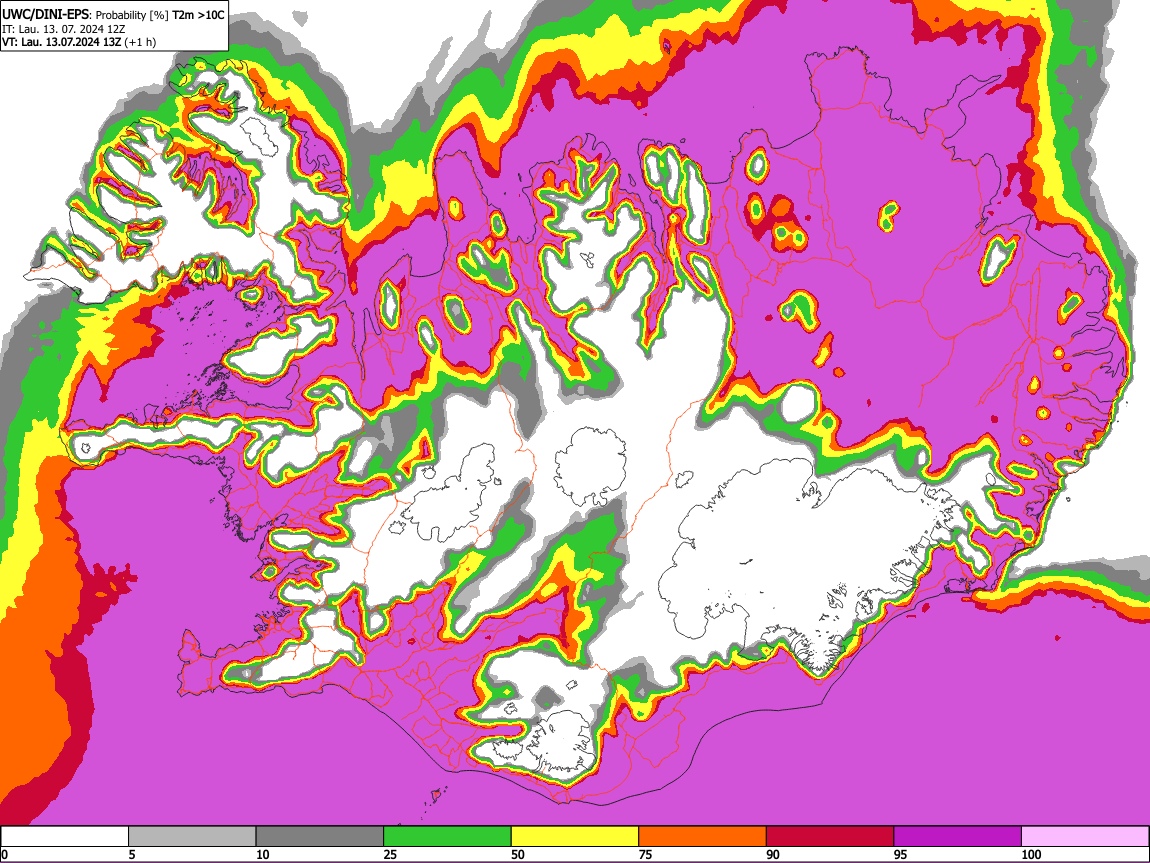Click the green 25–50 legend swatch
Screen dimensions: 1150x863
[x=447, y=837]
